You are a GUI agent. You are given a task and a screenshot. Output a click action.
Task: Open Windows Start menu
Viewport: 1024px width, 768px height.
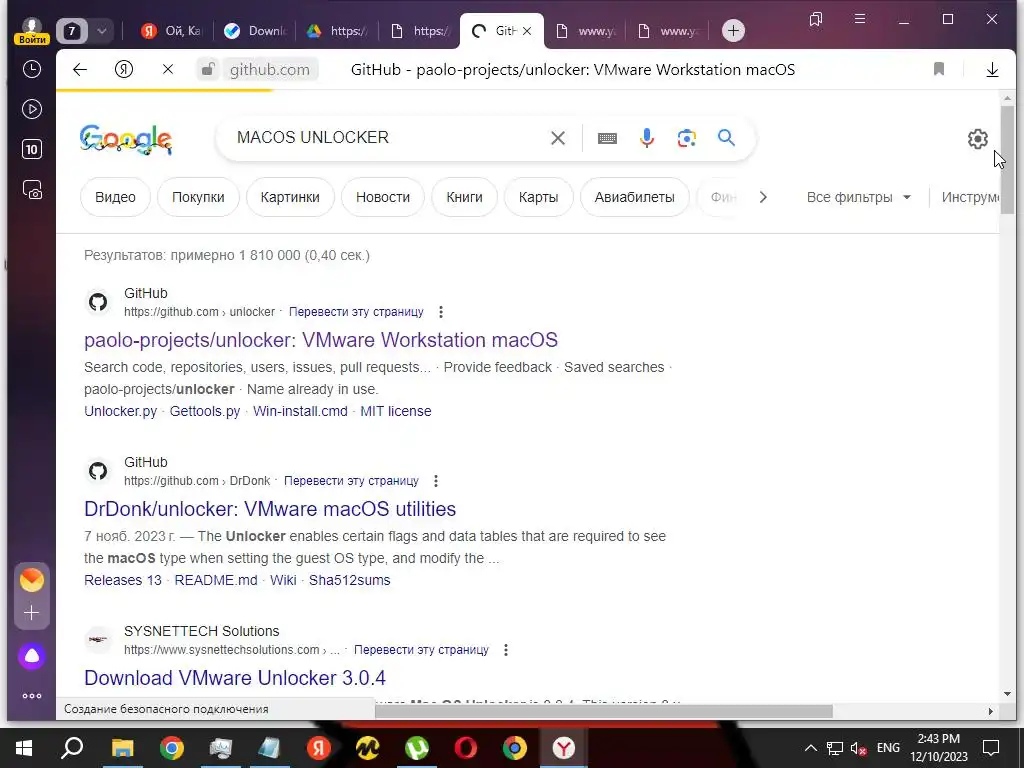[24, 748]
